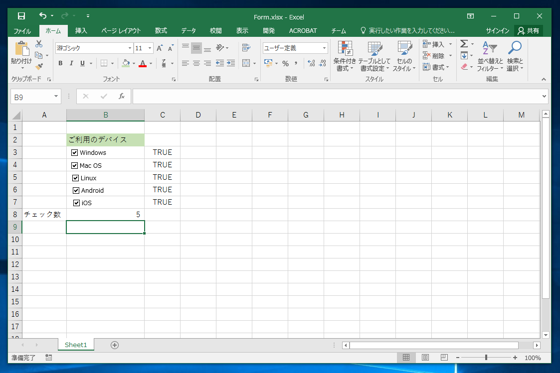Image resolution: width=560 pixels, height=373 pixels.
Task: Switch to the データ tab
Action: pos(188,31)
